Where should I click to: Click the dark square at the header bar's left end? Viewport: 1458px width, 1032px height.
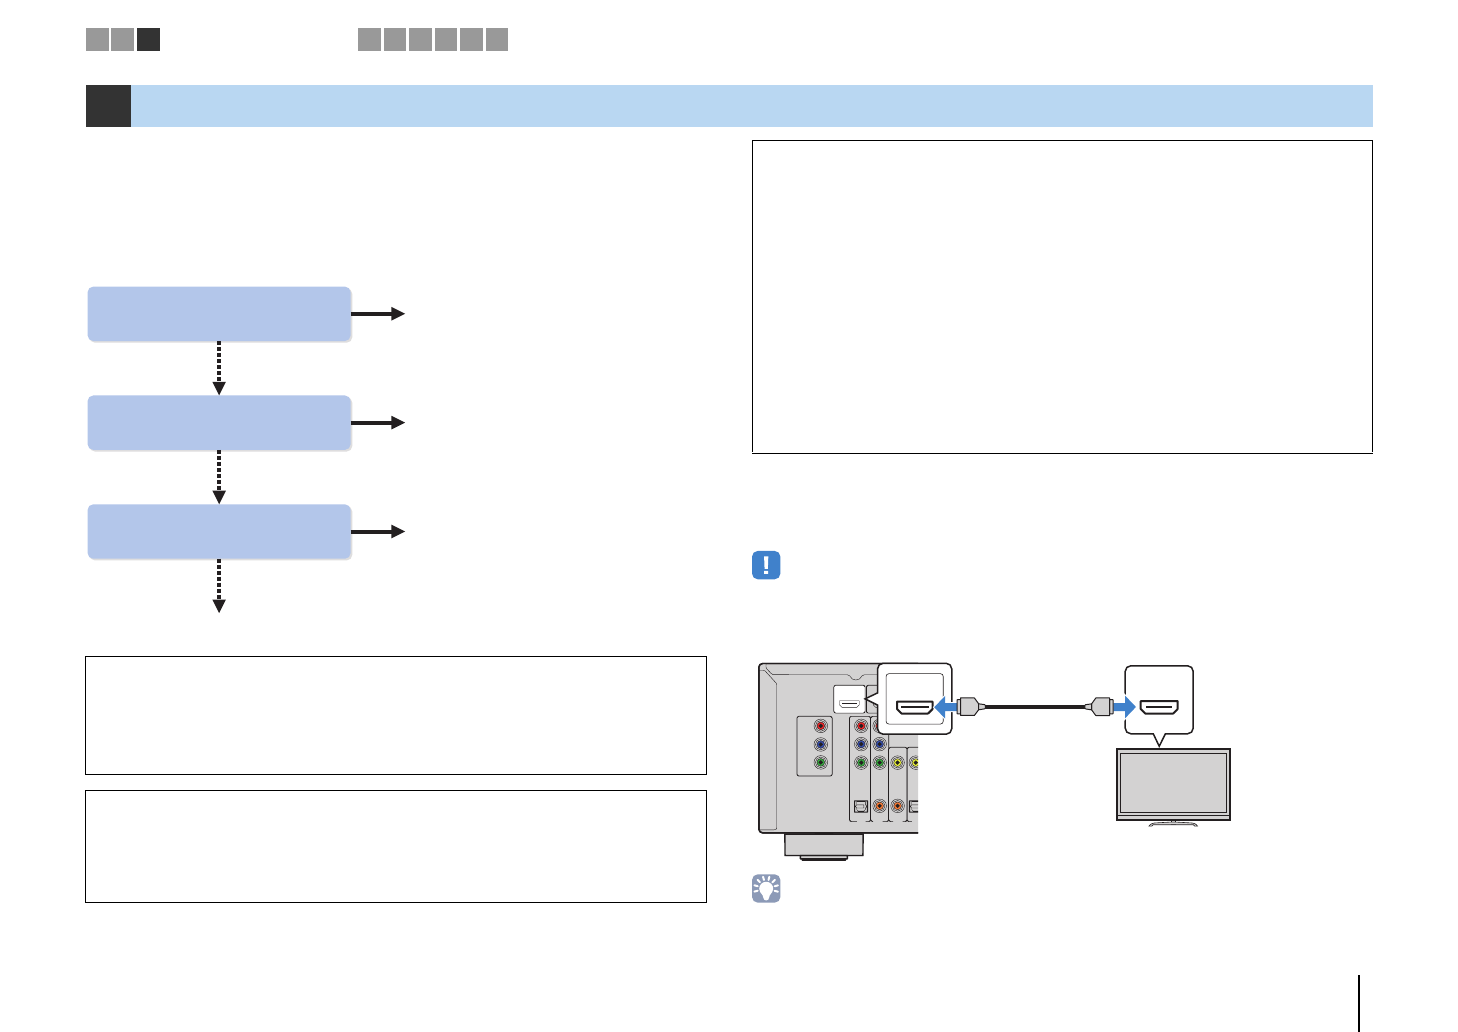[x=108, y=106]
